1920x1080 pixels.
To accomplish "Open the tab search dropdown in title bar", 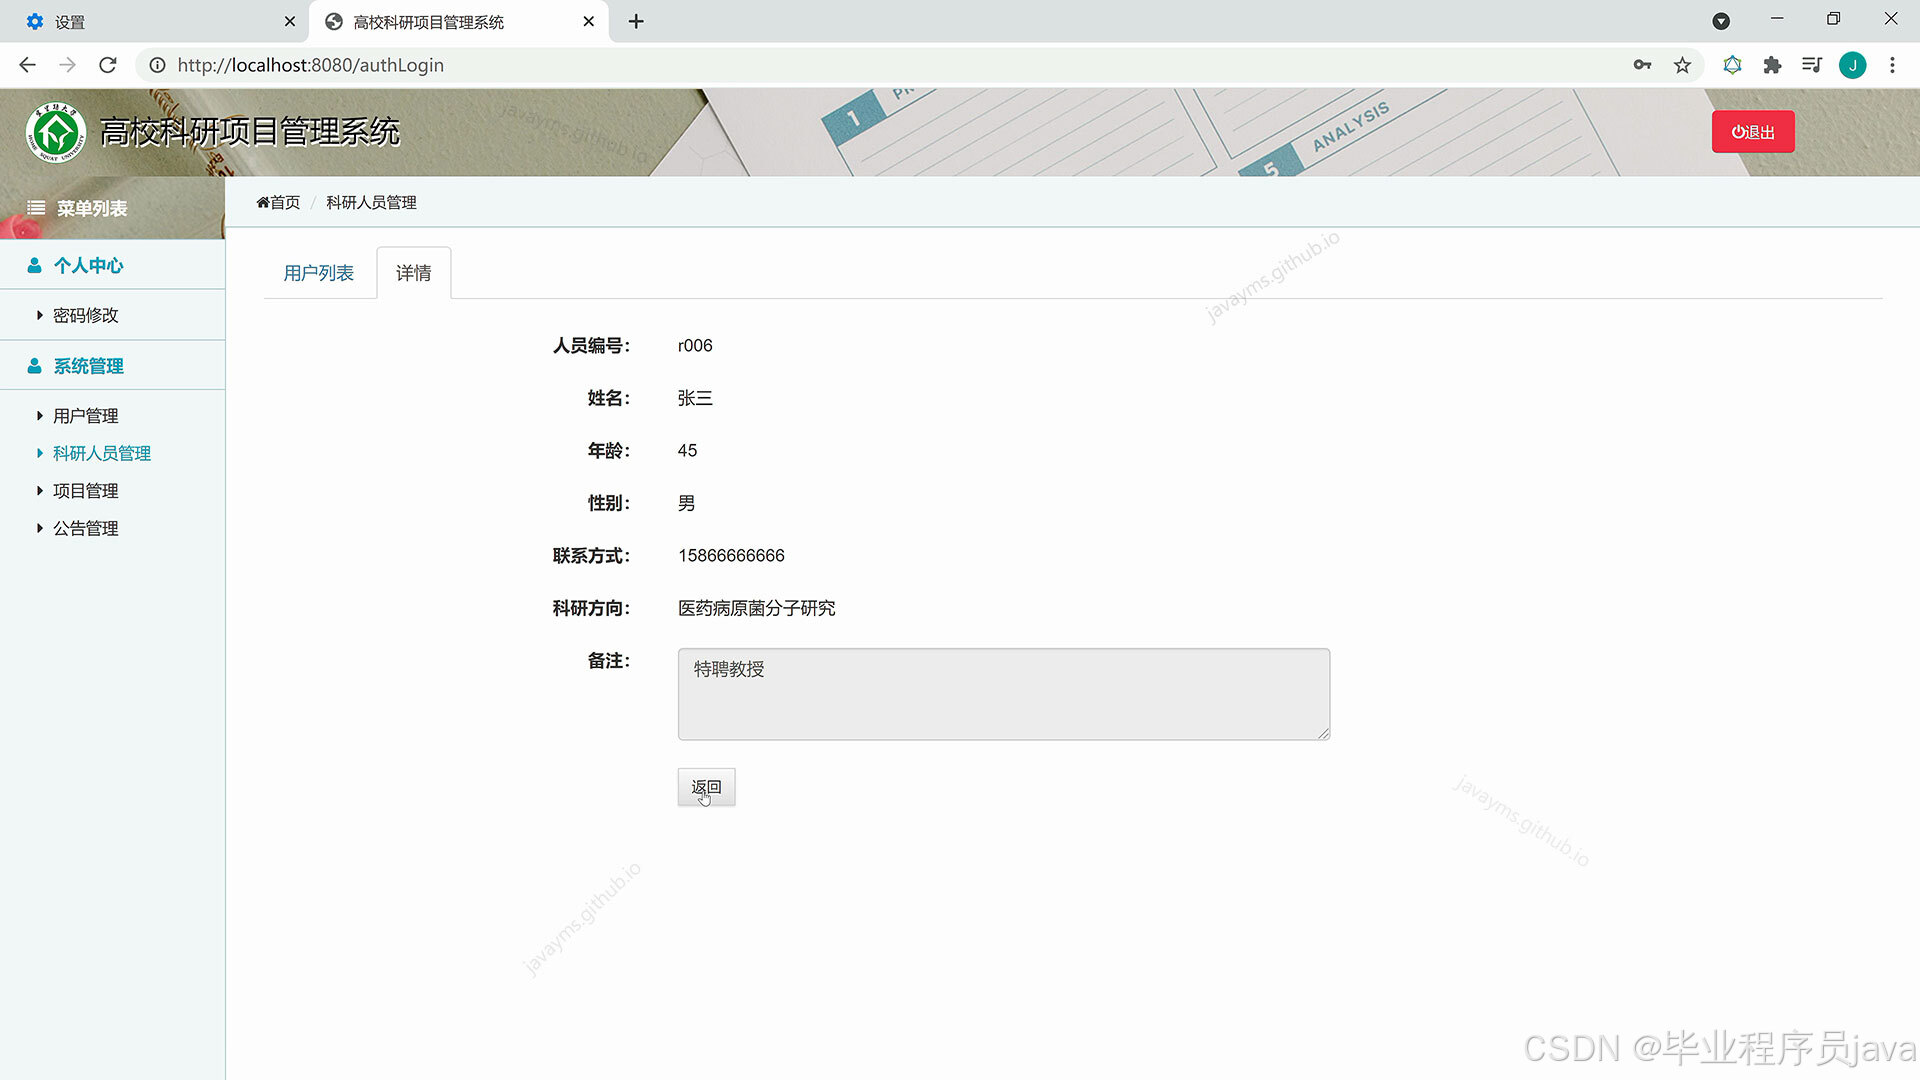I will pos(1721,21).
